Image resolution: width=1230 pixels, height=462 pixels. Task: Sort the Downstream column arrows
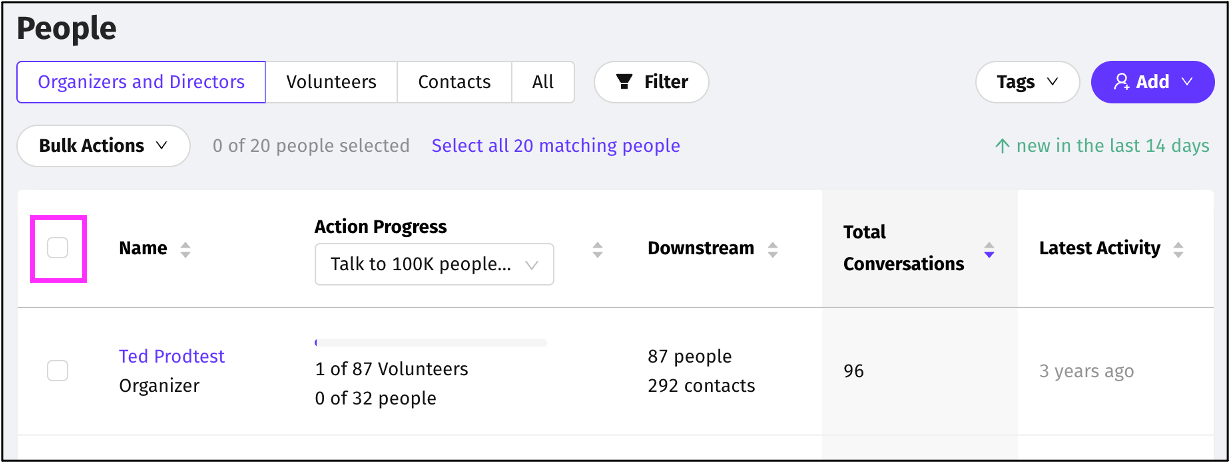click(x=772, y=249)
